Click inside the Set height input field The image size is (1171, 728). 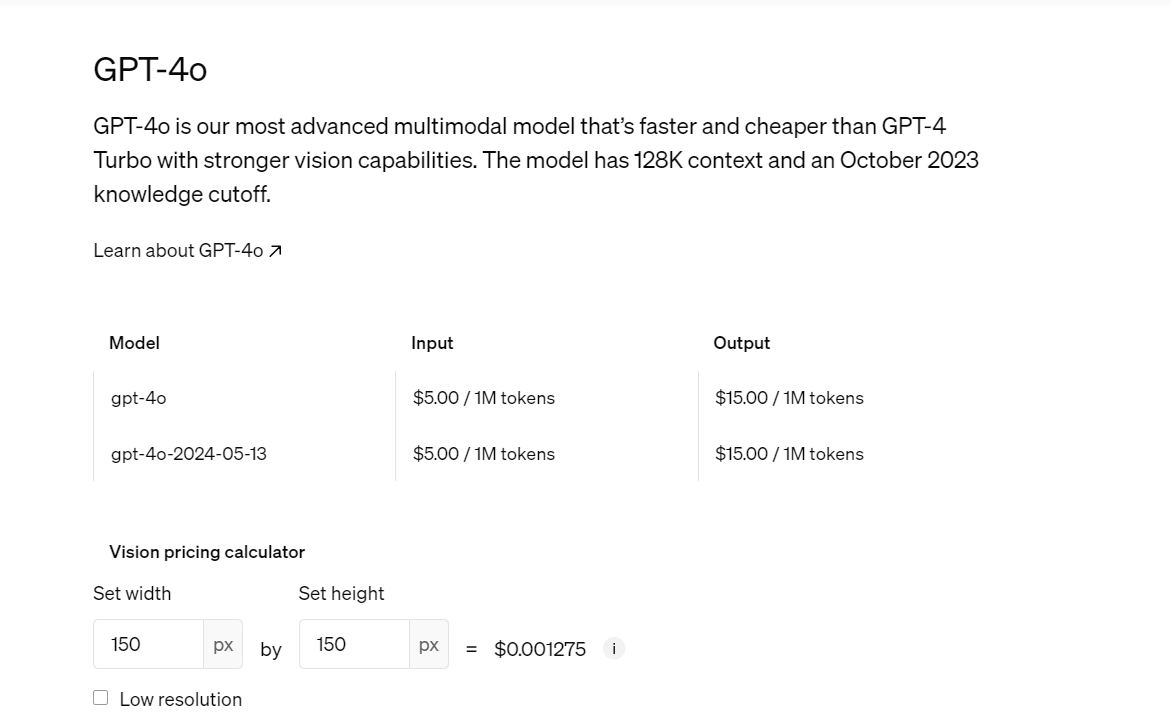(356, 644)
